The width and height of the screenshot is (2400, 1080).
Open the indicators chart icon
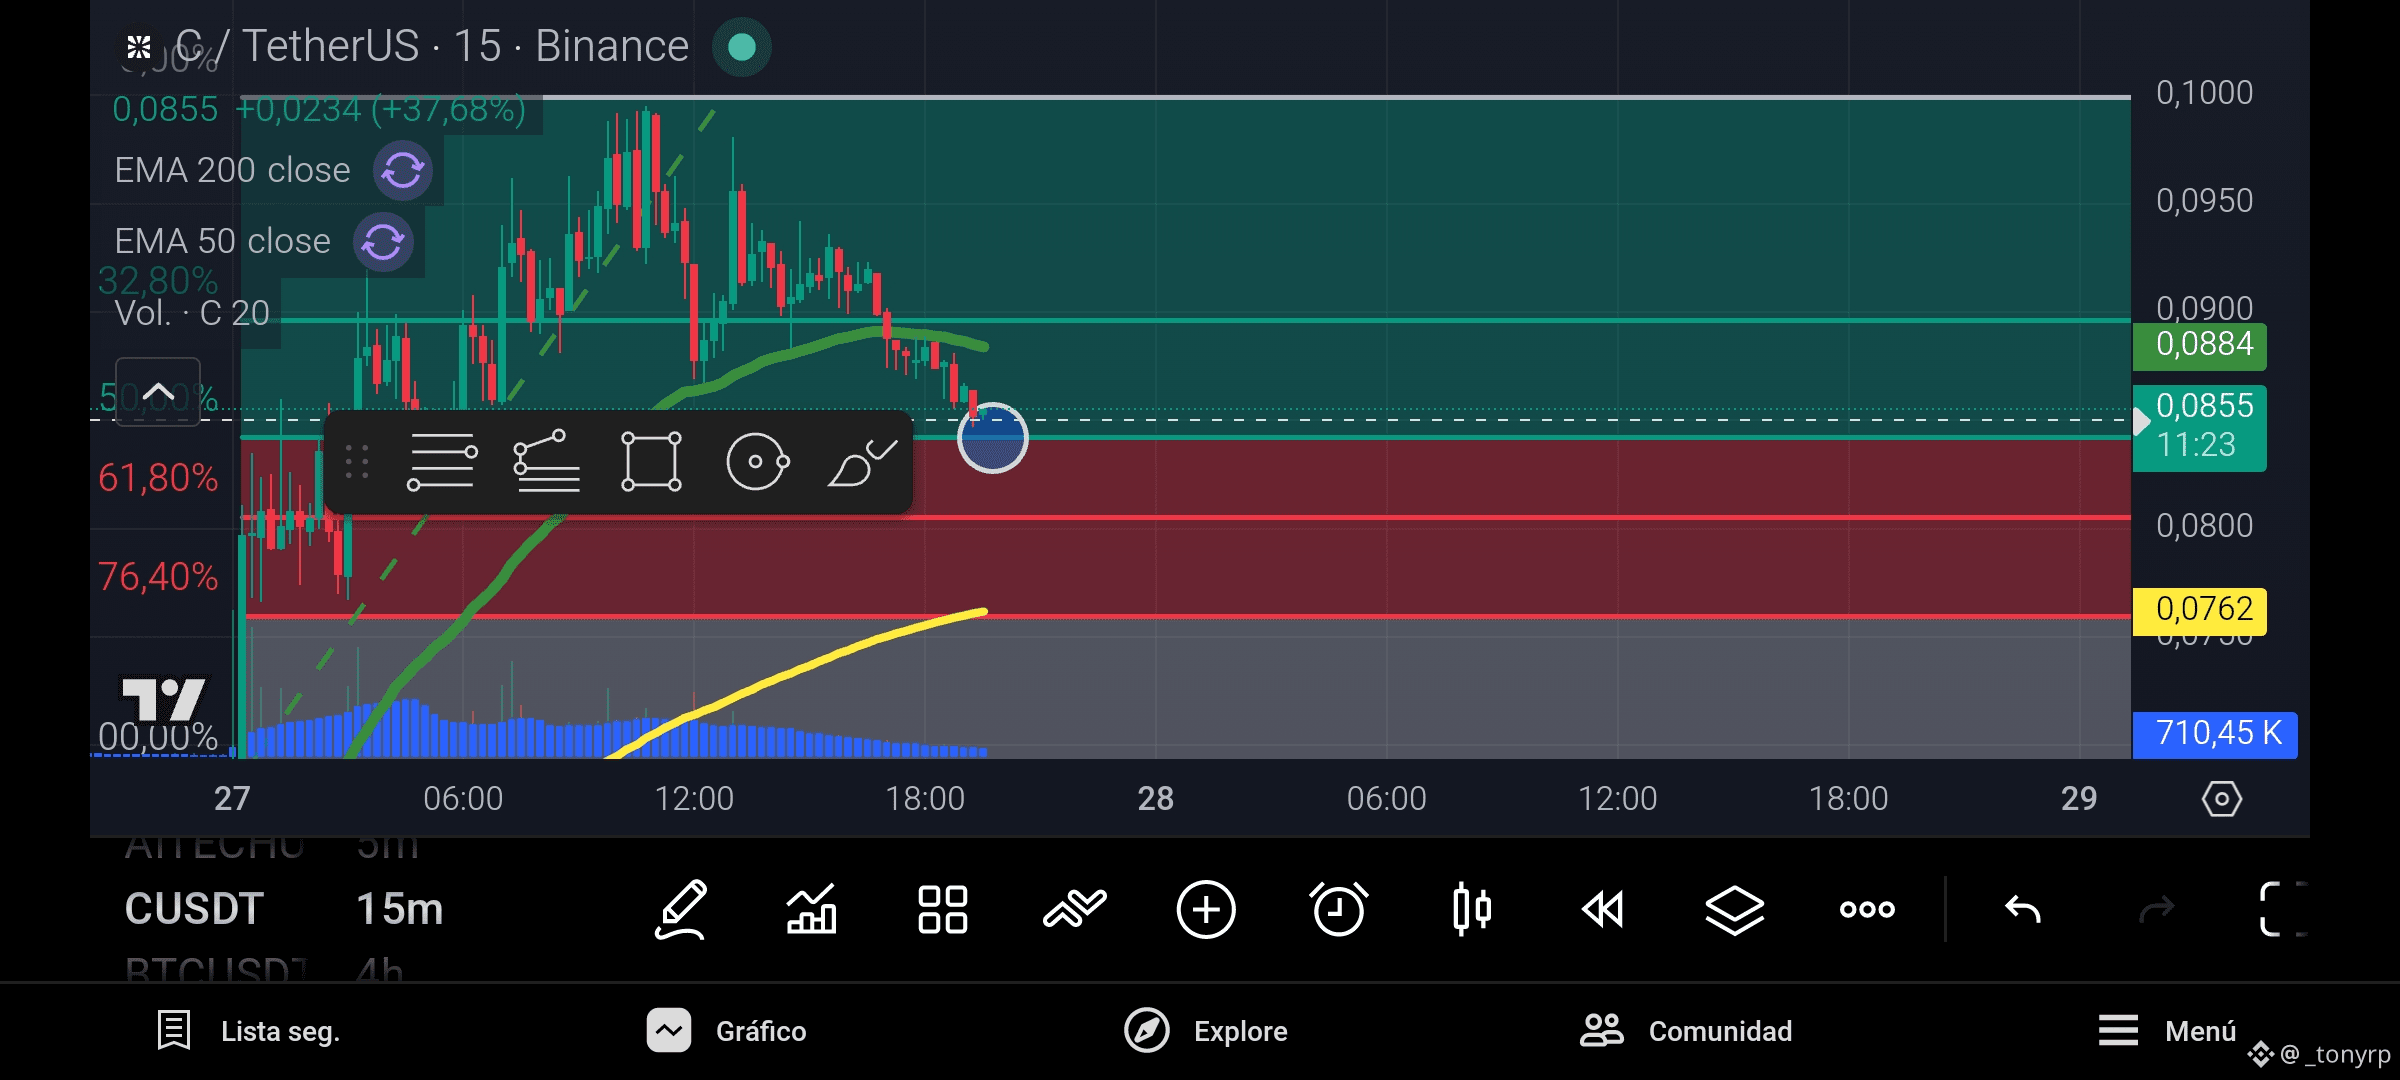[811, 910]
